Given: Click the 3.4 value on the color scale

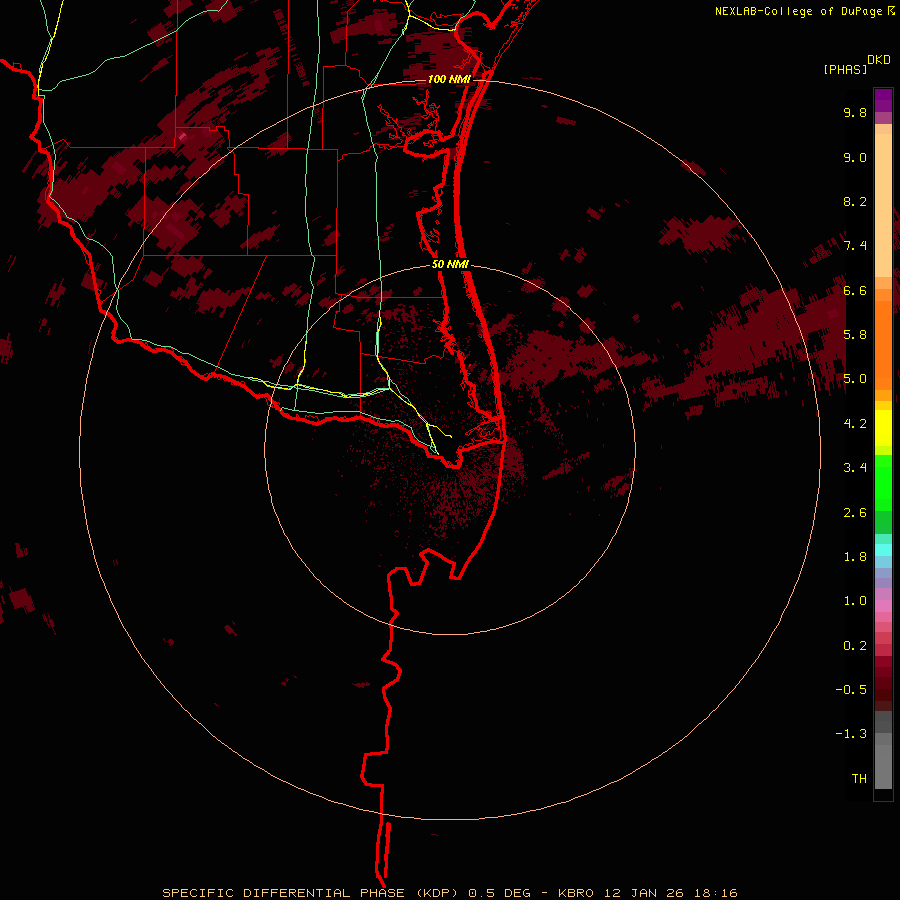Looking at the screenshot, I should pyautogui.click(x=855, y=468).
